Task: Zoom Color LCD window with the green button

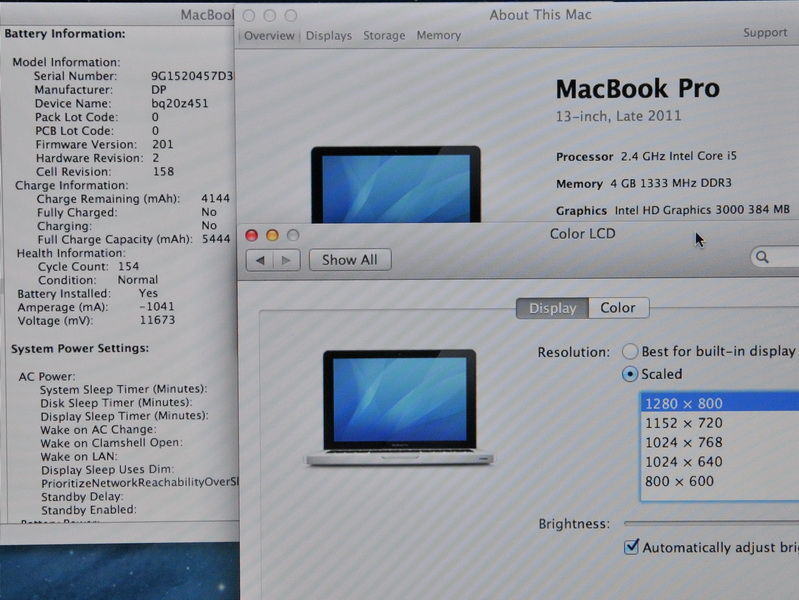Action: click(292, 235)
